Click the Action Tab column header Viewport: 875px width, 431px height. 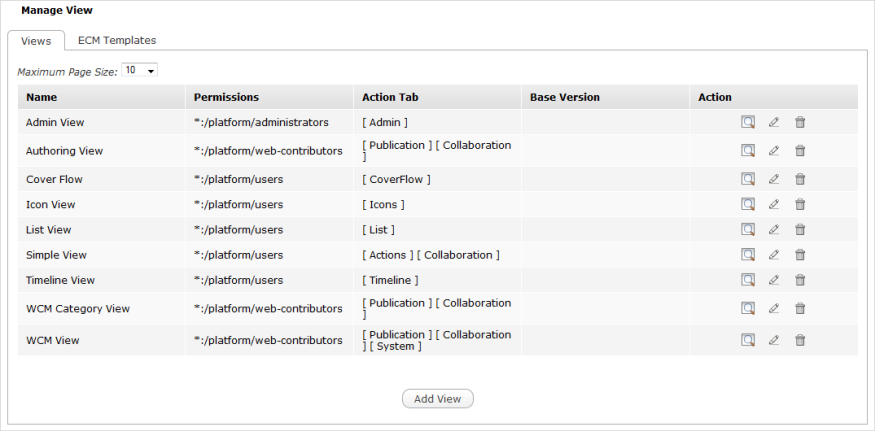390,97
